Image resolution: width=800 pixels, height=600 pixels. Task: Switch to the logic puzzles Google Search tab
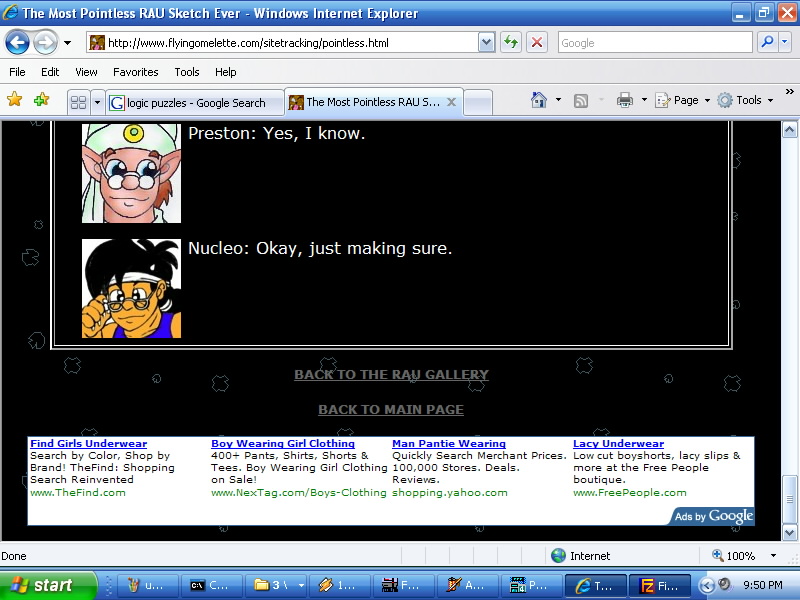tap(195, 103)
